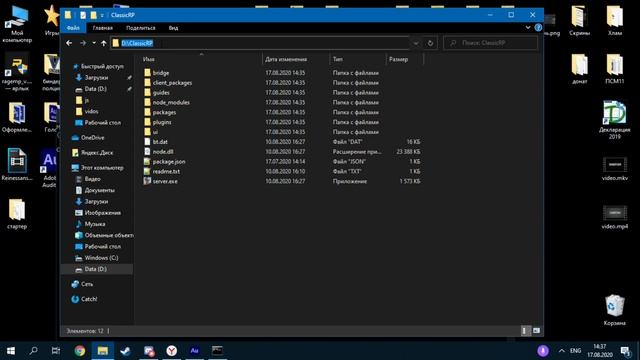Show hidden system tray icons

[562, 351]
